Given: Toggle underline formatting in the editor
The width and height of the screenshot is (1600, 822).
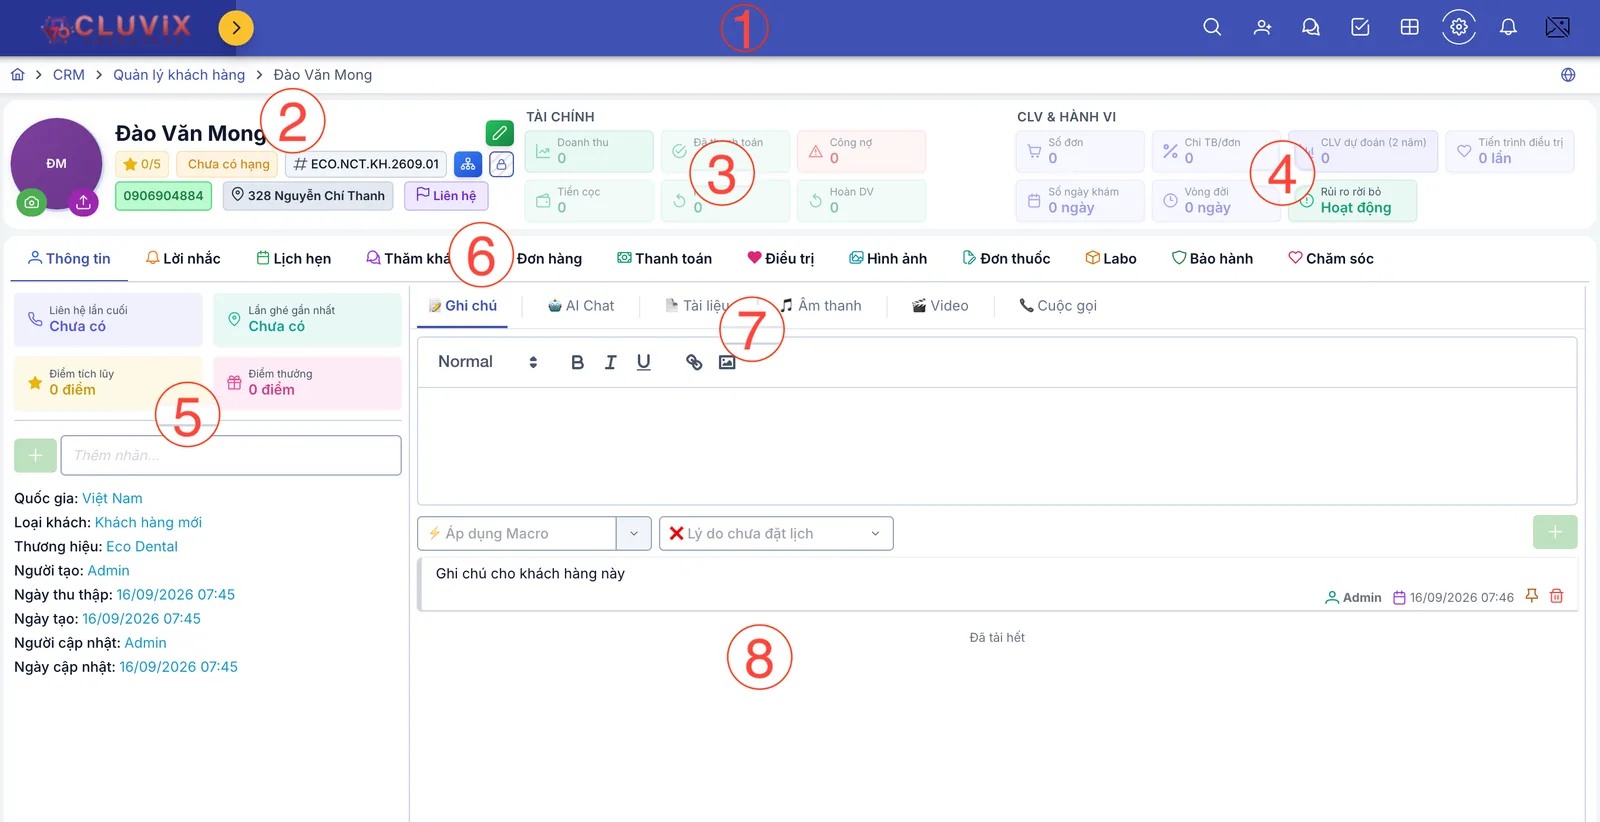Looking at the screenshot, I should coord(643,362).
